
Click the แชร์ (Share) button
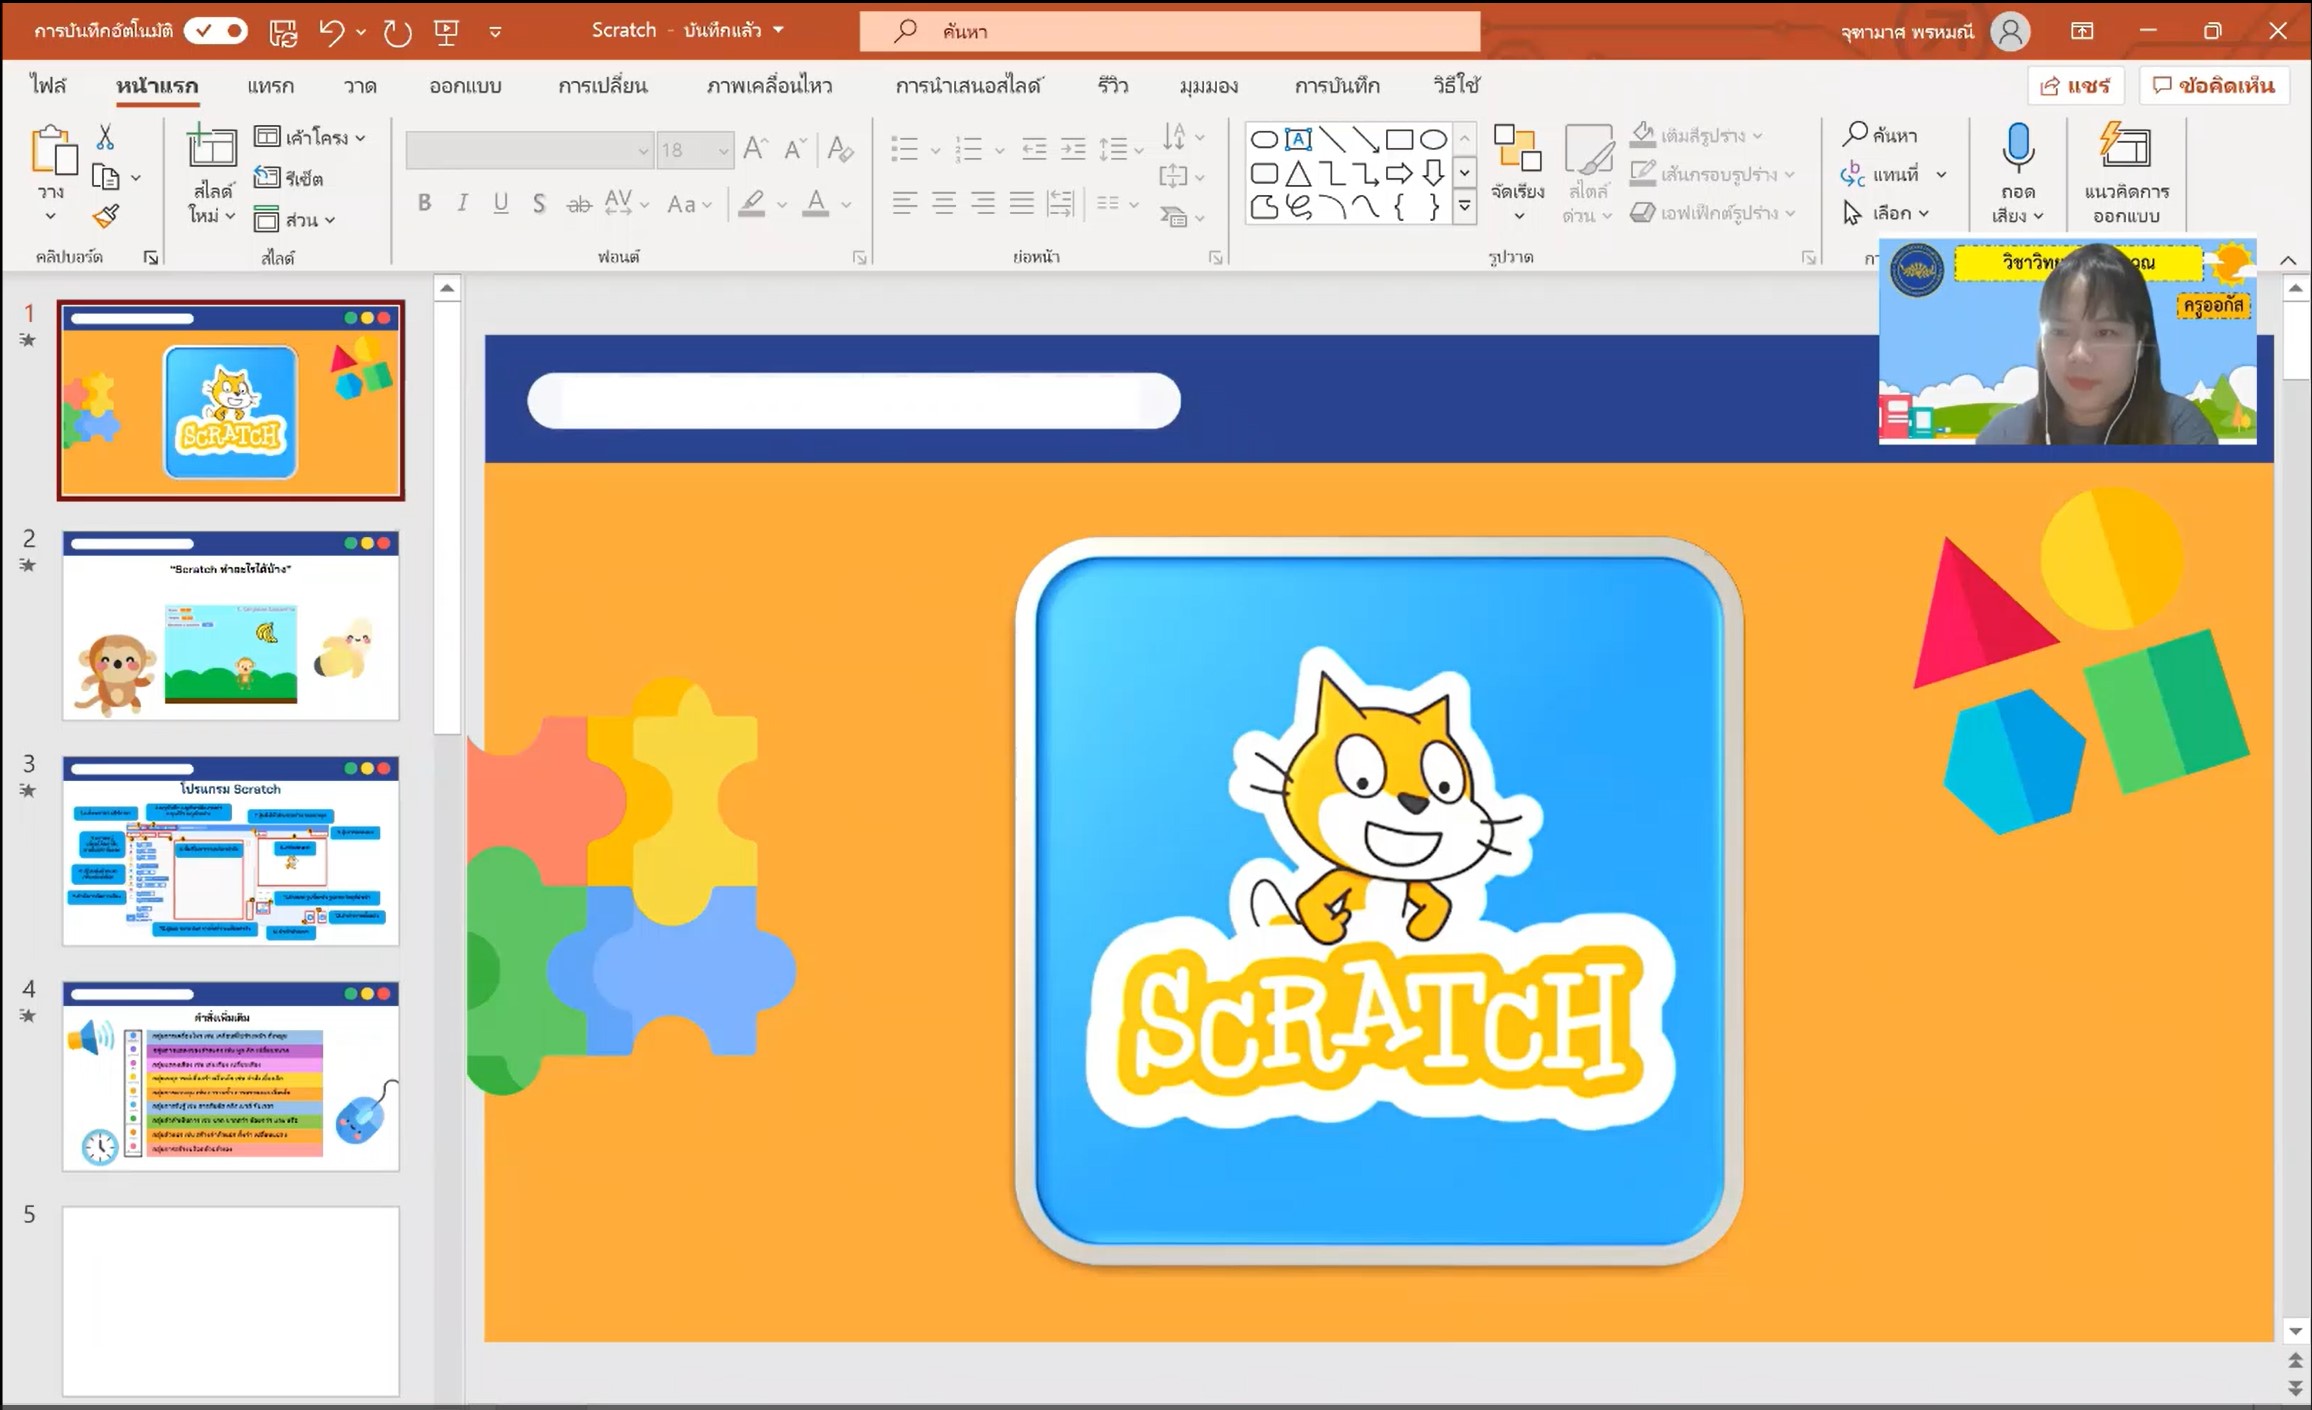2076,86
